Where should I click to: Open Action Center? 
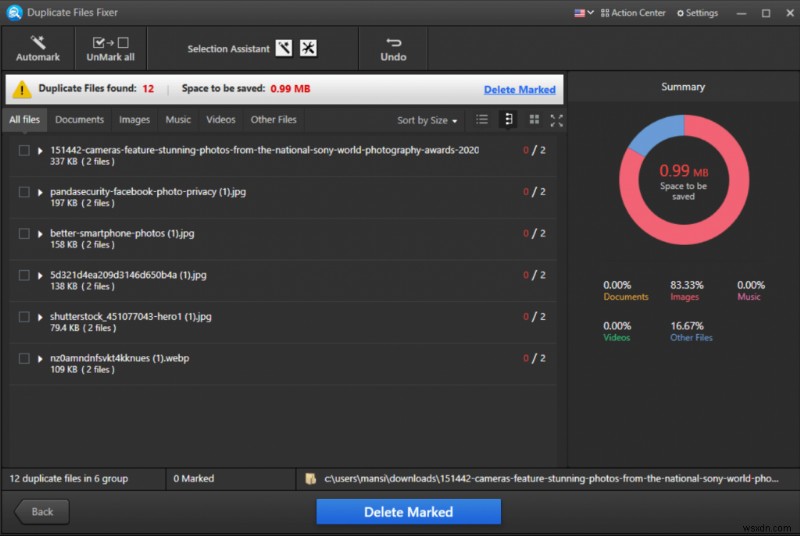pos(633,13)
